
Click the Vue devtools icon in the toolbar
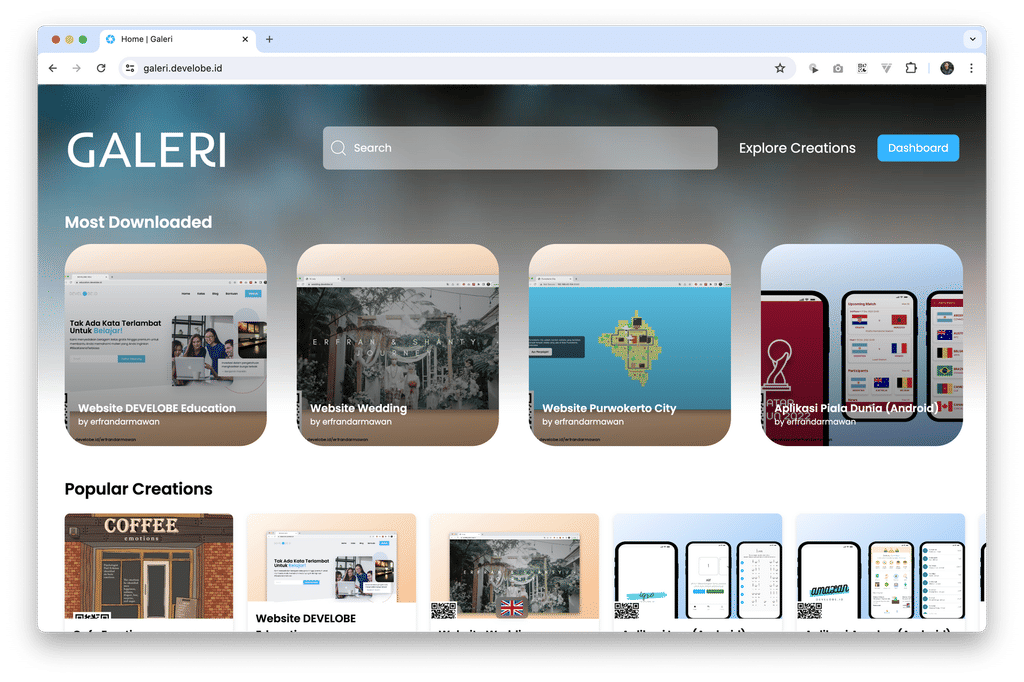click(x=886, y=68)
